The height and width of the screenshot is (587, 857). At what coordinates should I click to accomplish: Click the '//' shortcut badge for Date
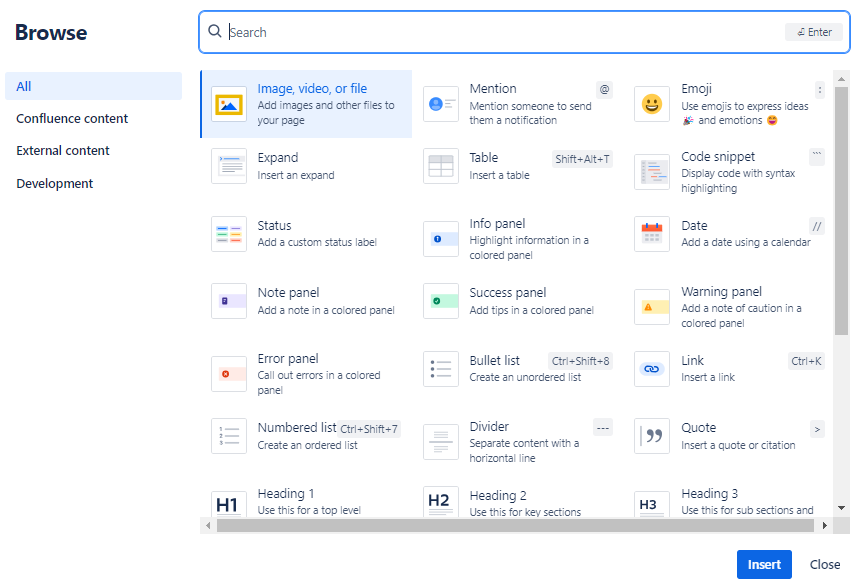point(817,226)
